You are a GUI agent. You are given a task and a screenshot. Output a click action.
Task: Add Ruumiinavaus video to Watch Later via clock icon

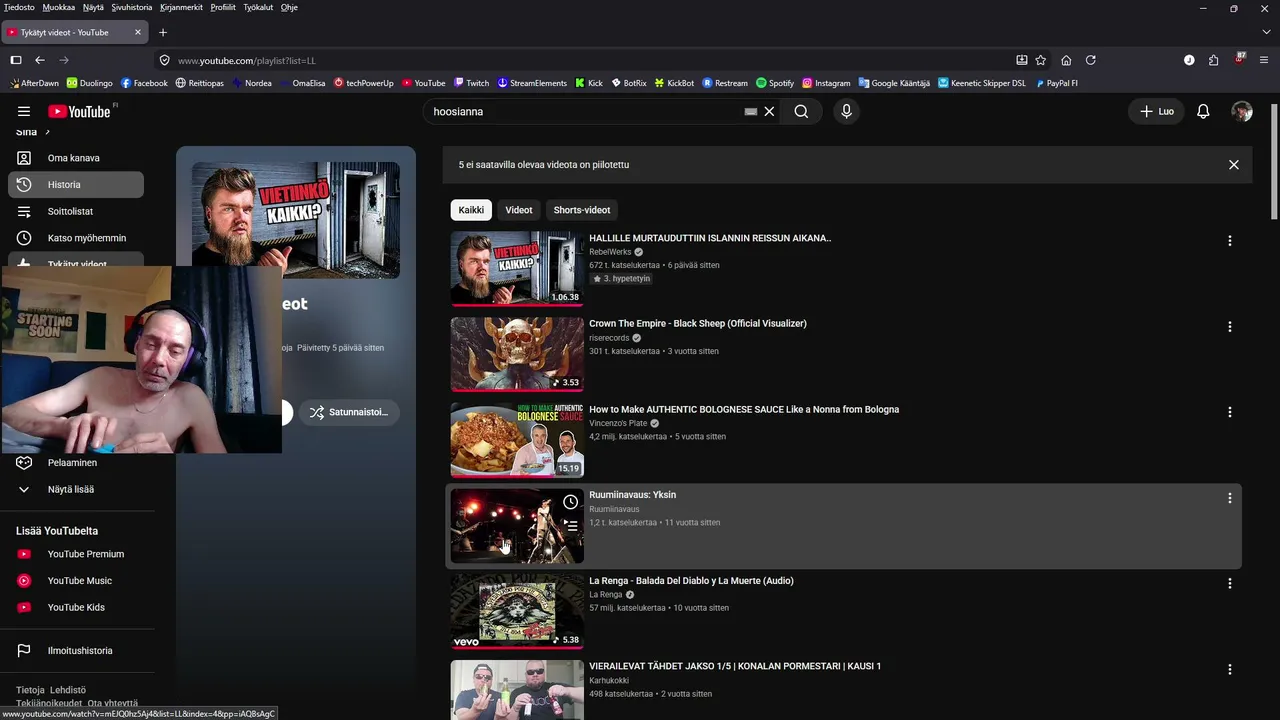[570, 502]
